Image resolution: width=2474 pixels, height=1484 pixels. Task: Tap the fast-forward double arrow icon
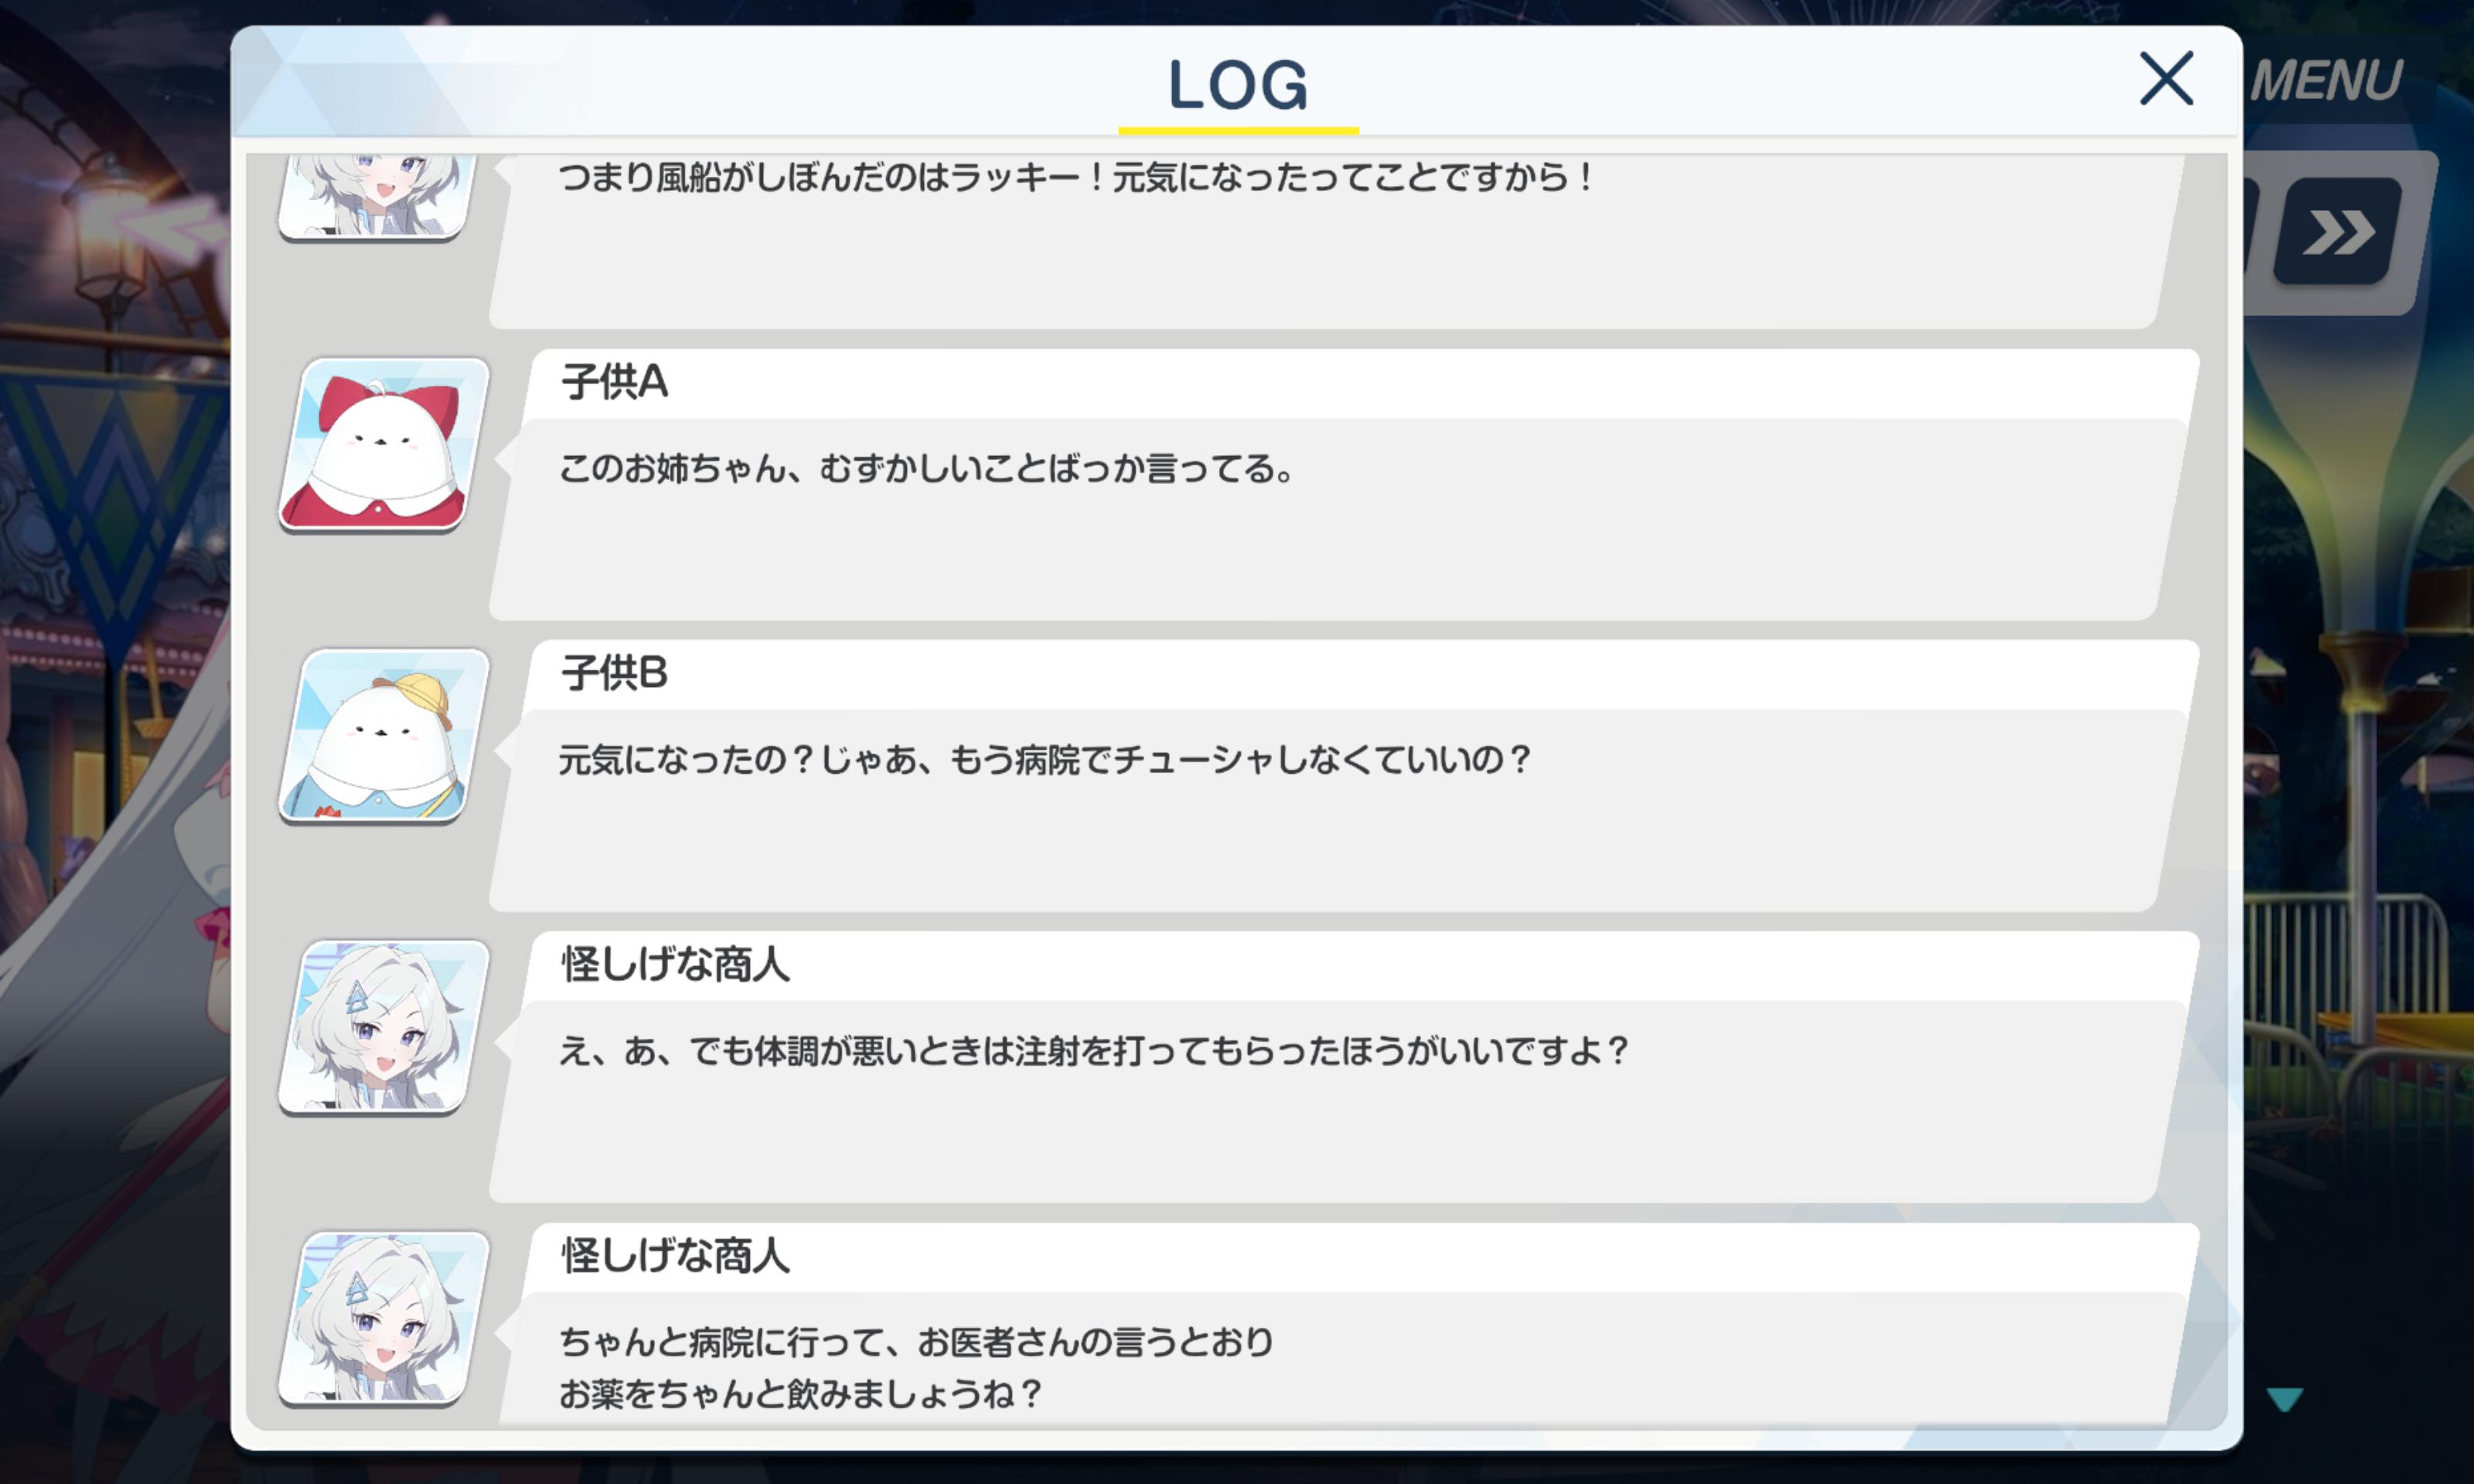[x=2339, y=232]
